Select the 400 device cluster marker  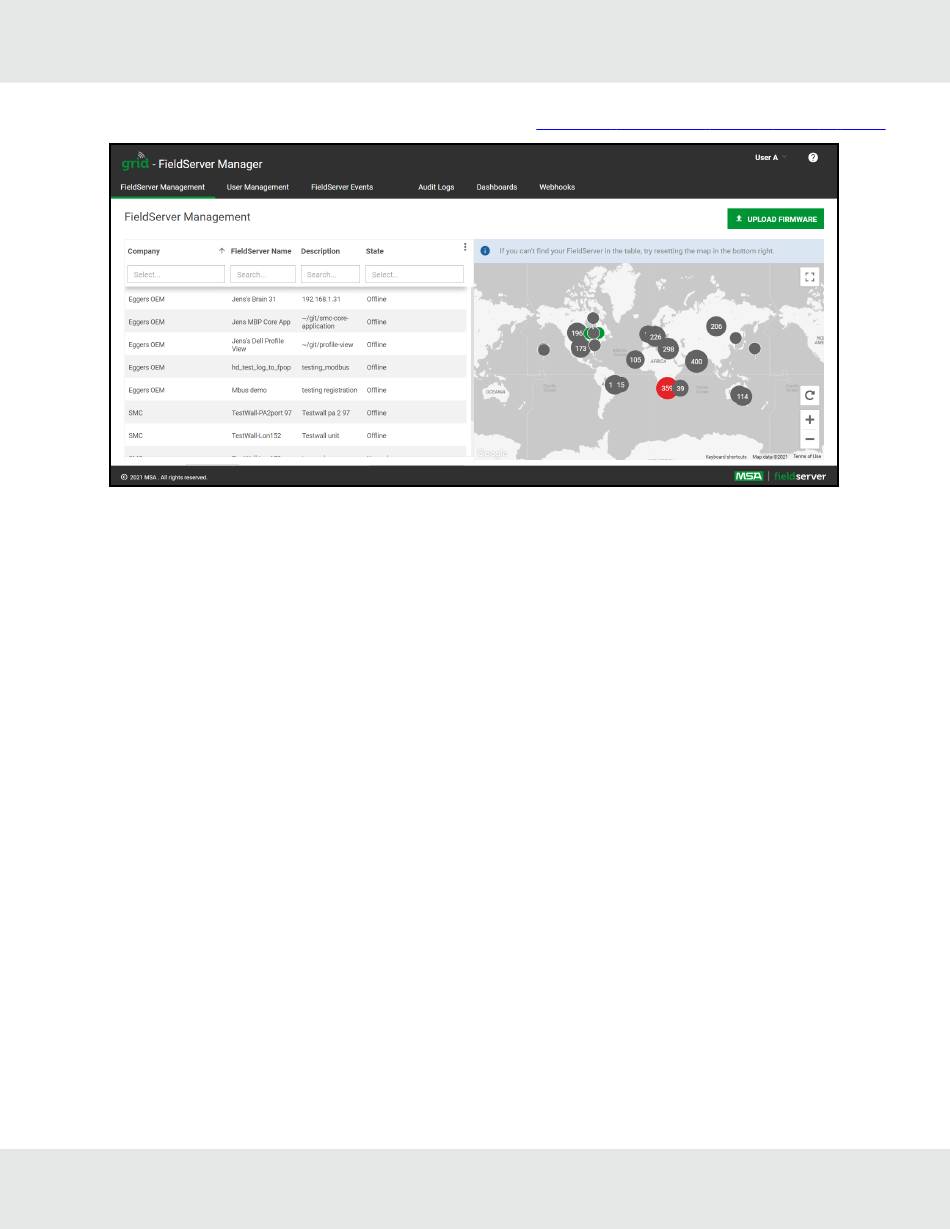point(696,361)
